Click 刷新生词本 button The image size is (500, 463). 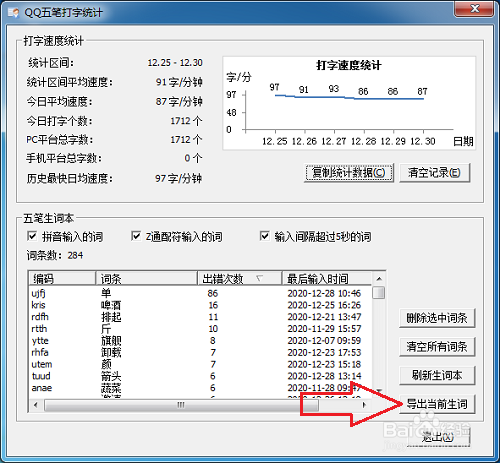(x=437, y=375)
